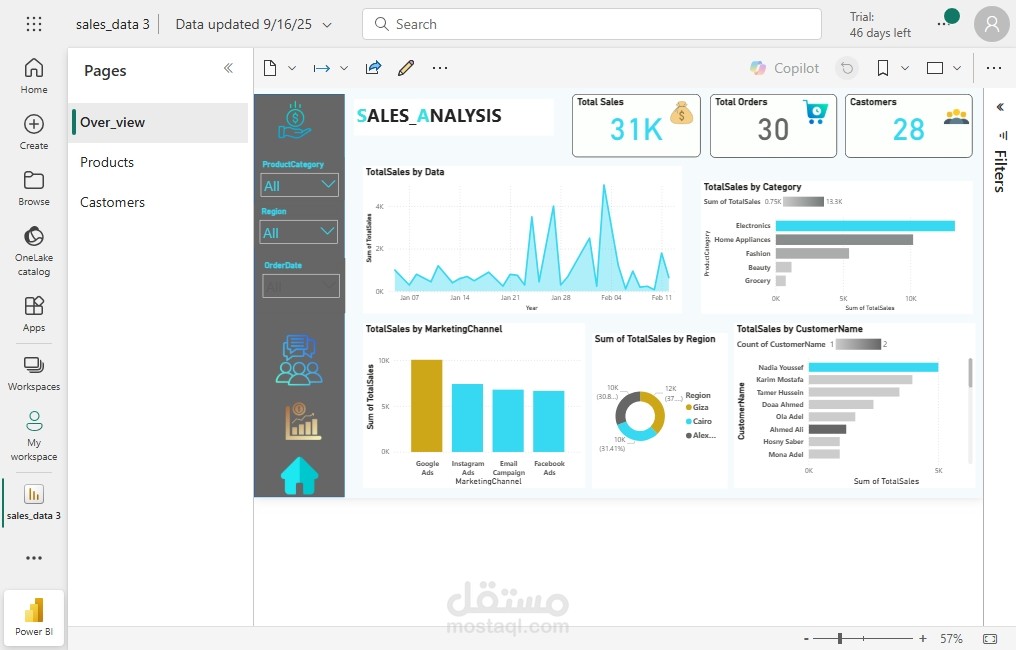Screen dimensions: 1016x650
Task: Click Zoom in plus button
Action: [923, 639]
